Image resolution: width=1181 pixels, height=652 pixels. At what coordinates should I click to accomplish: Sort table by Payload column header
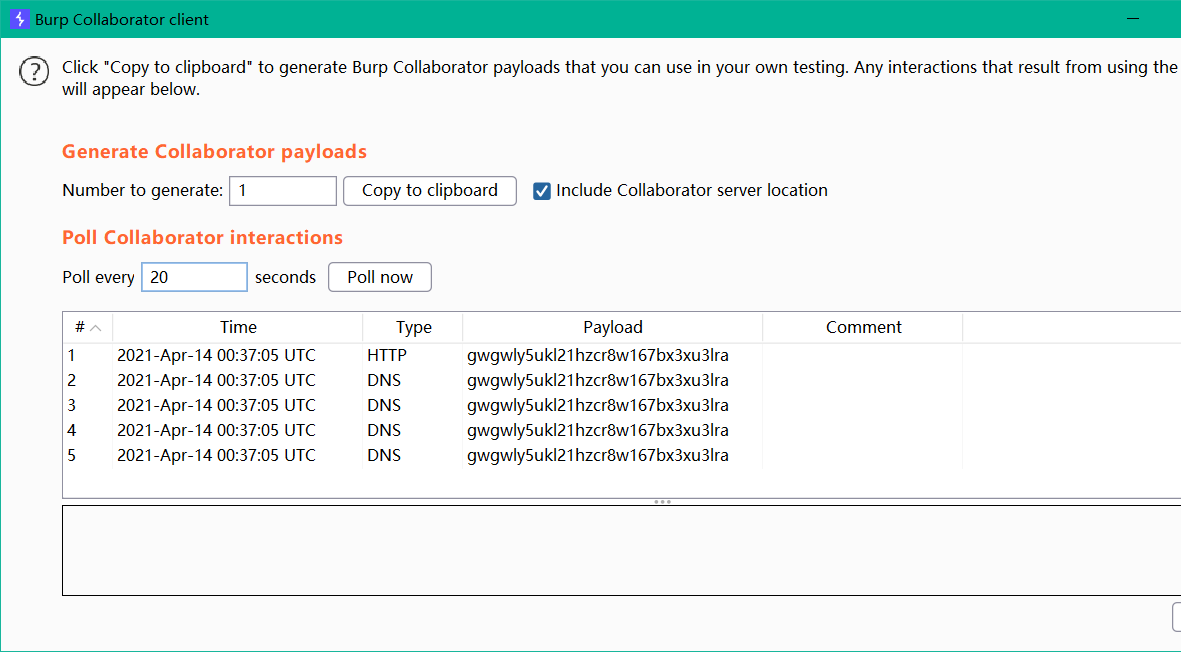click(x=612, y=328)
